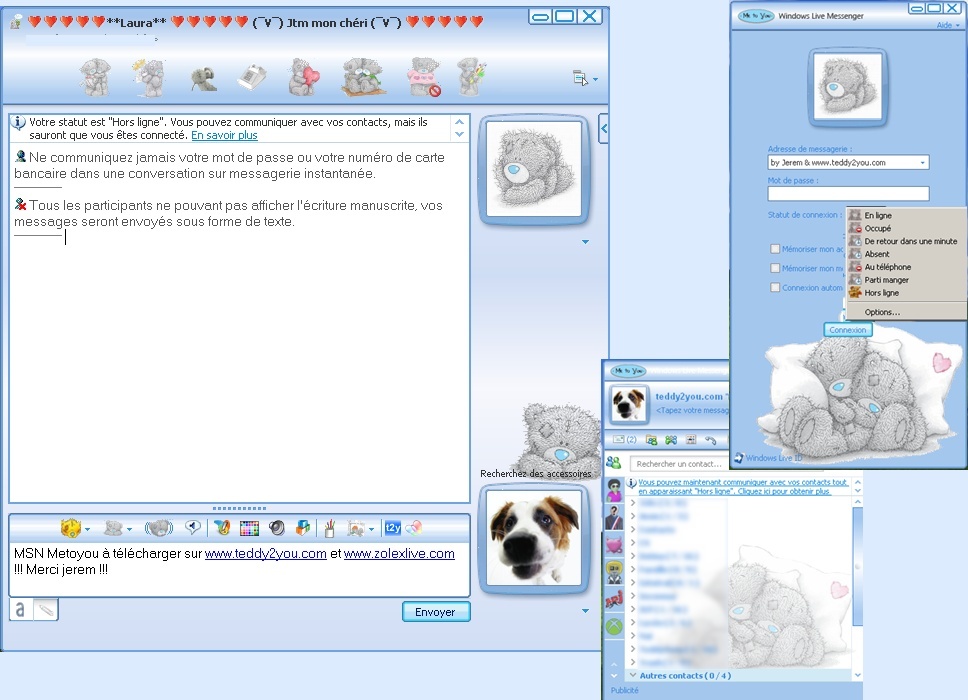Click the handwriting pen icon in toolbar
This screenshot has height=700, width=968.
click(222, 528)
